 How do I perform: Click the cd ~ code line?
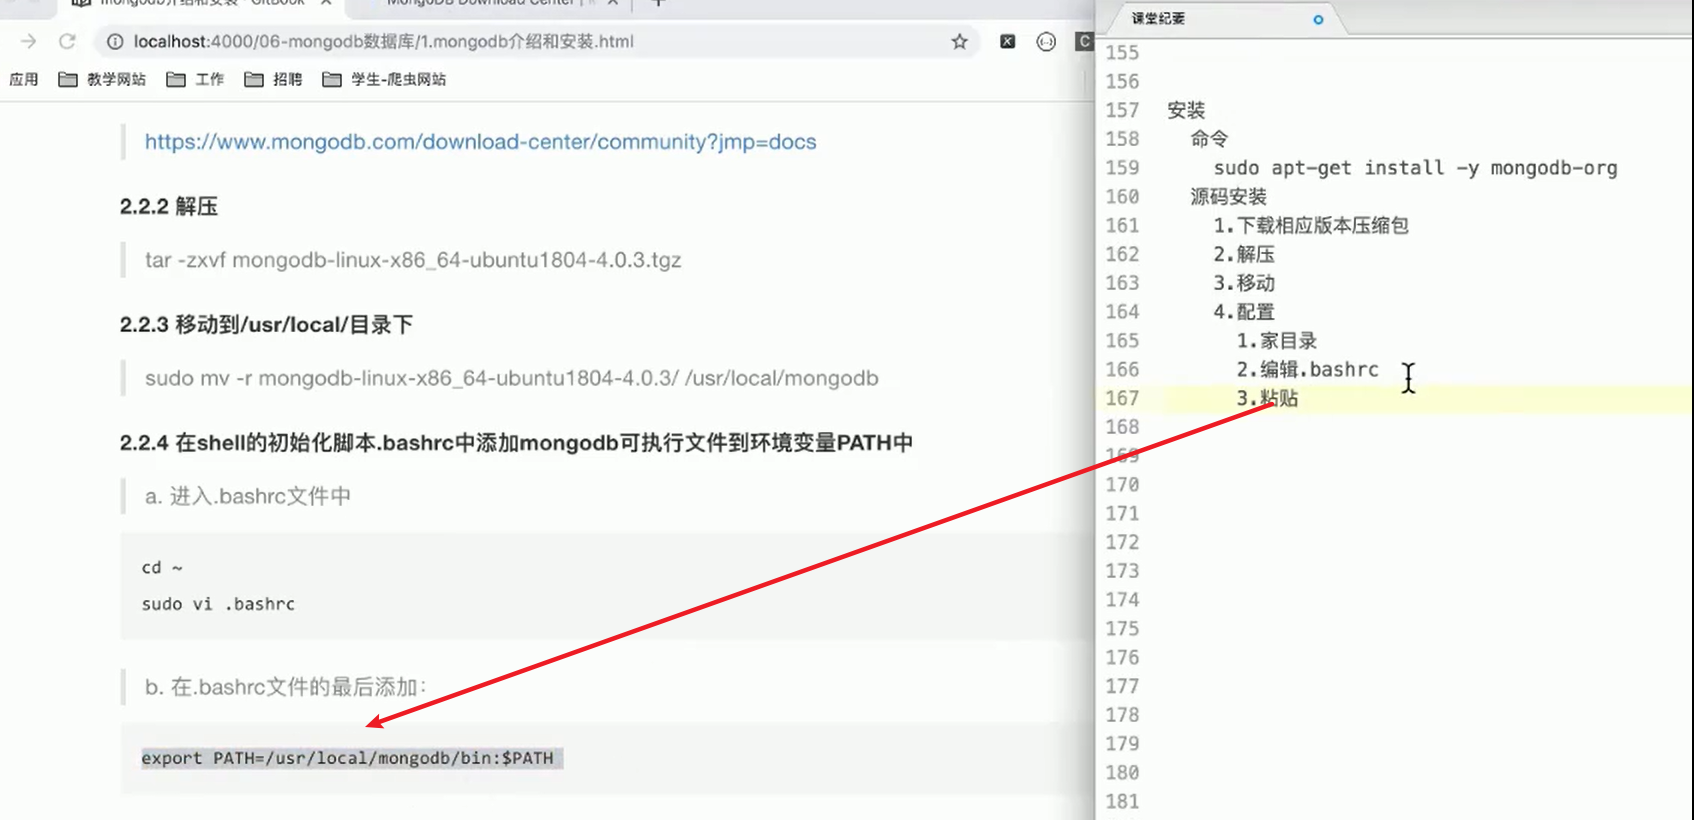[162, 568]
